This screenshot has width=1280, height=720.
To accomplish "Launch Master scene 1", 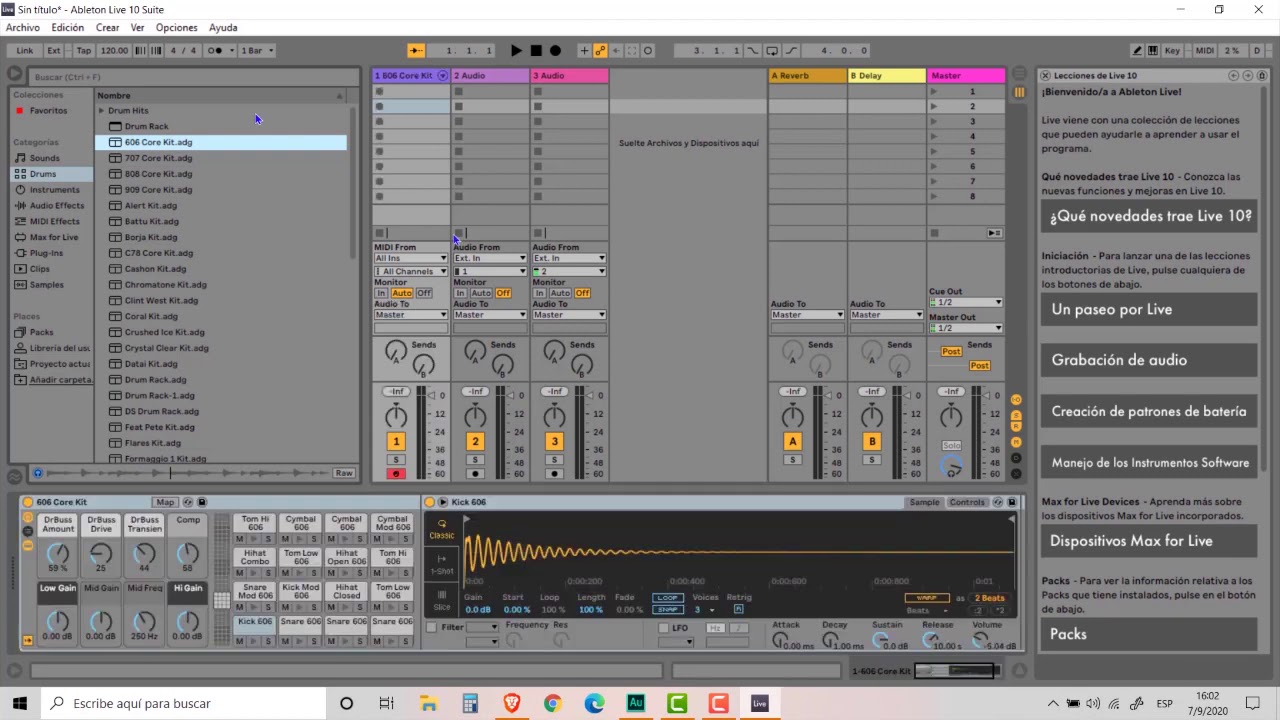I will point(934,92).
